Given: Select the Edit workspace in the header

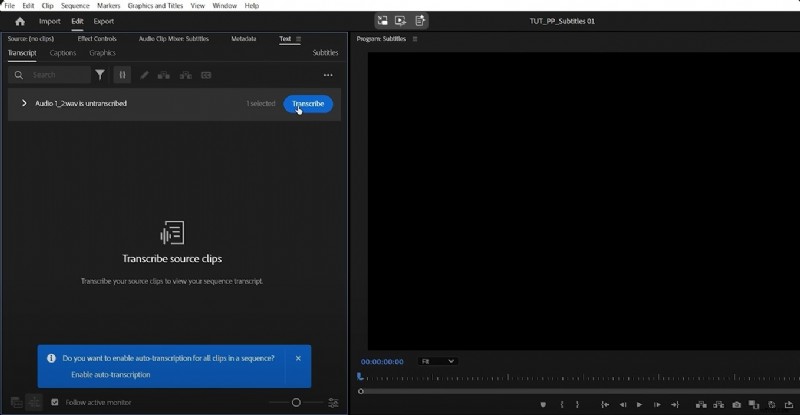Looking at the screenshot, I should pos(77,21).
